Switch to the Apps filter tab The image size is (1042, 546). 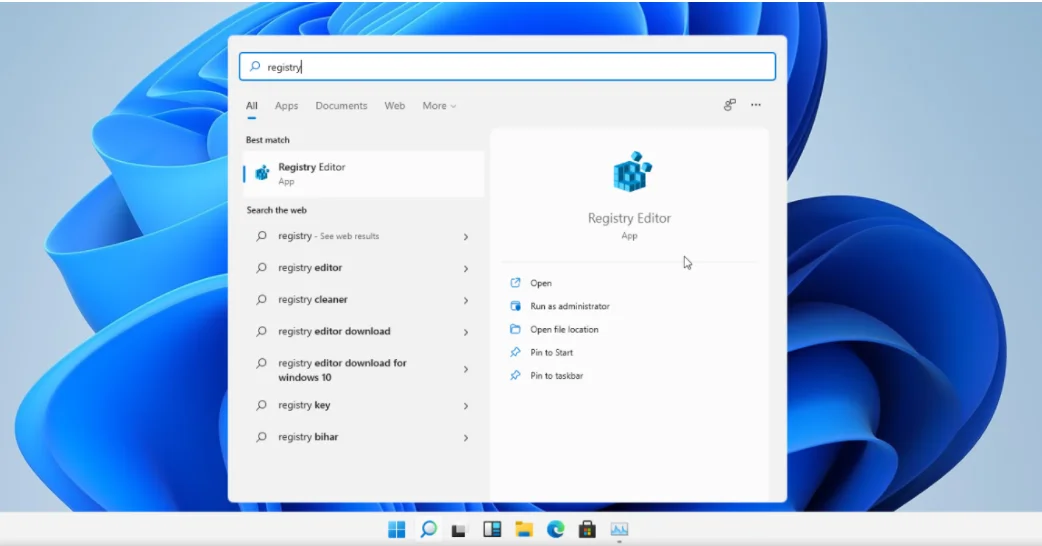click(286, 106)
